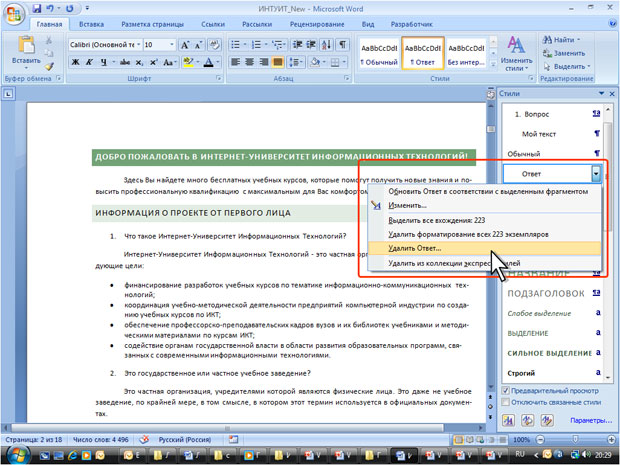Click the Increase Indent icon
This screenshot has height=465, width=620.
[x=311, y=45]
